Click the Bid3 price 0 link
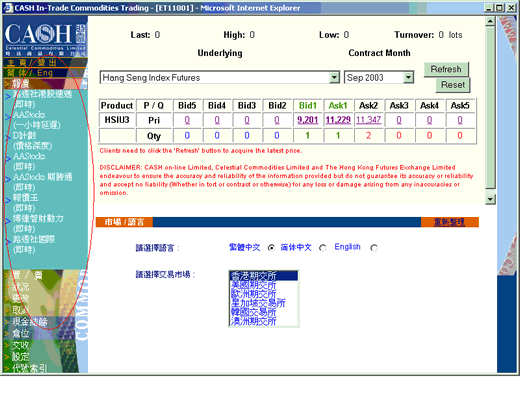 247,120
